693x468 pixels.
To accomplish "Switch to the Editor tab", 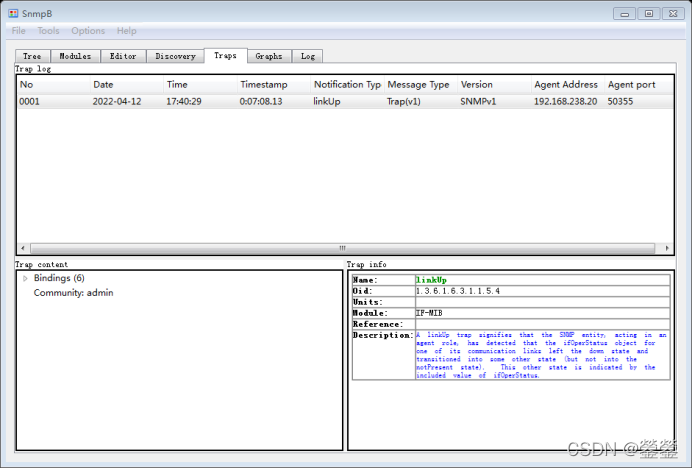I will [x=123, y=56].
